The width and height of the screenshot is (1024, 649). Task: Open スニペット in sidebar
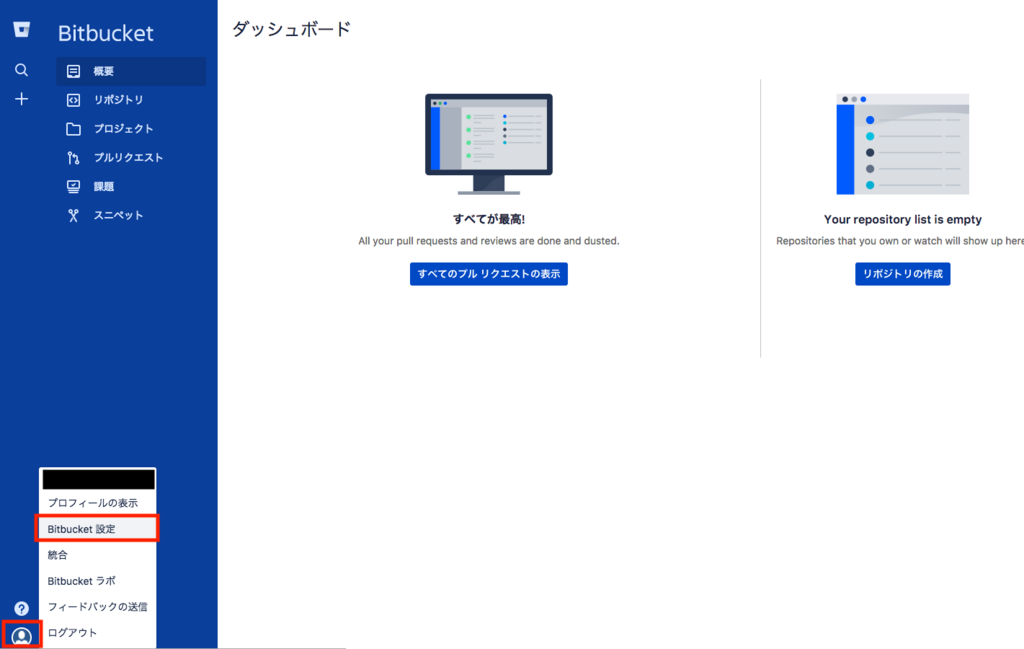tap(131, 215)
